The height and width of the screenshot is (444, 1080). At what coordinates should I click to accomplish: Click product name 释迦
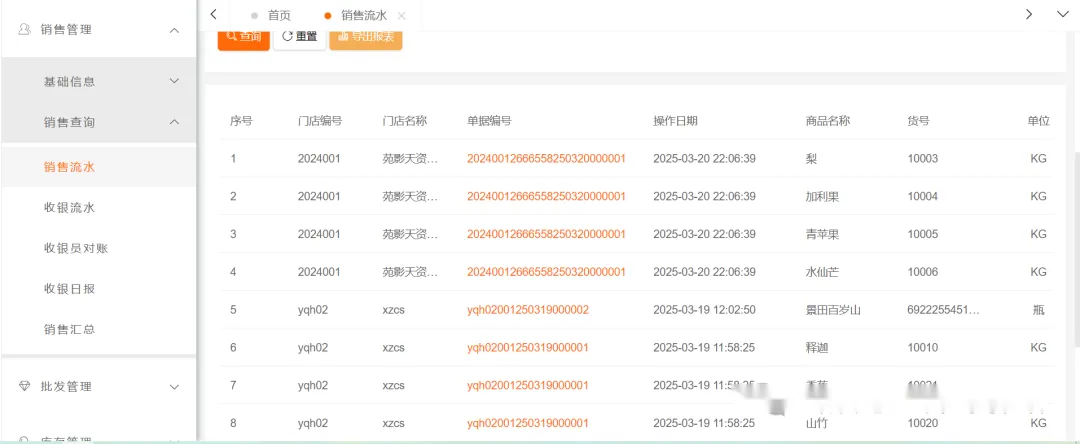click(x=817, y=348)
